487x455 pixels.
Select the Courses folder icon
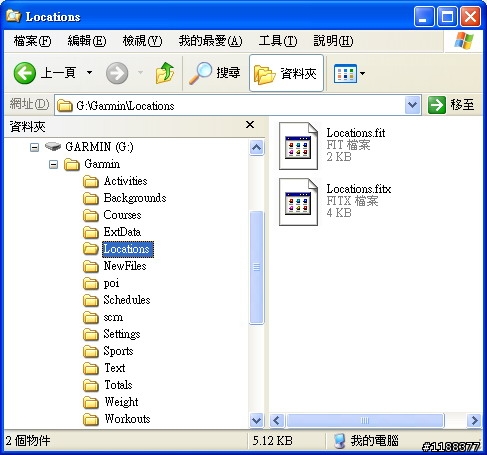click(91, 216)
